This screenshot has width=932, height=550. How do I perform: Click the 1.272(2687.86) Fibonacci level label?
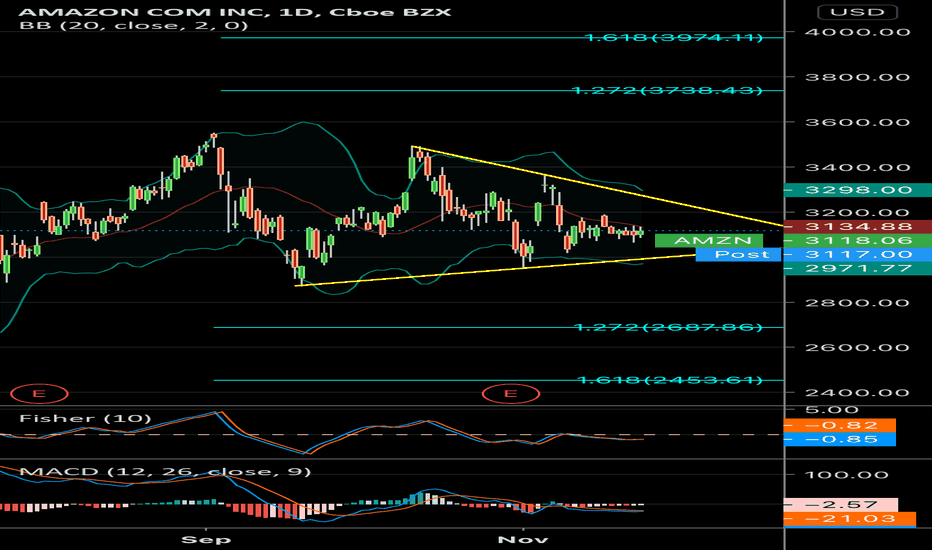[668, 327]
